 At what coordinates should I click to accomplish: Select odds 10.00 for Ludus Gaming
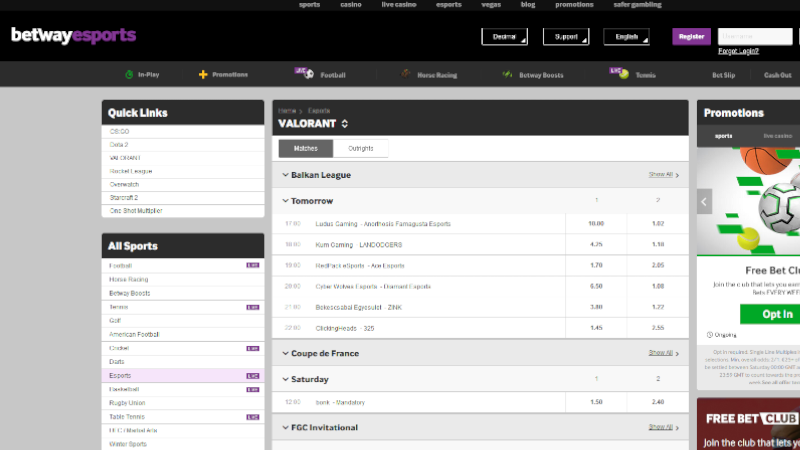click(x=596, y=223)
